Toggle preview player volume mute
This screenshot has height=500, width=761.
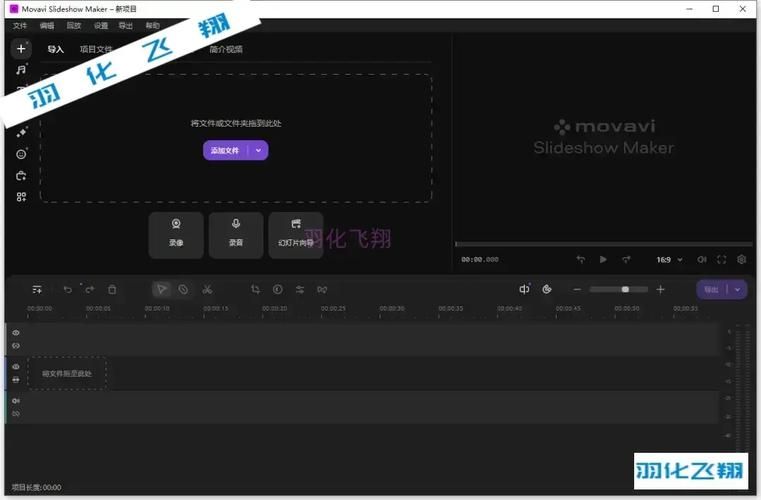[702, 260]
